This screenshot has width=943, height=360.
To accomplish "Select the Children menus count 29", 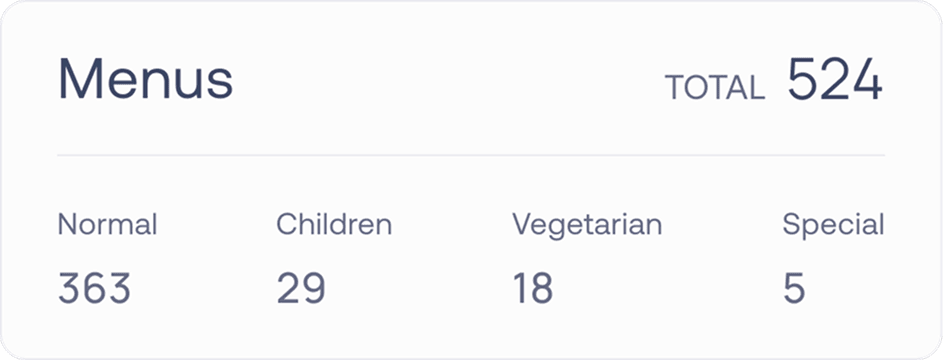I will [x=301, y=288].
